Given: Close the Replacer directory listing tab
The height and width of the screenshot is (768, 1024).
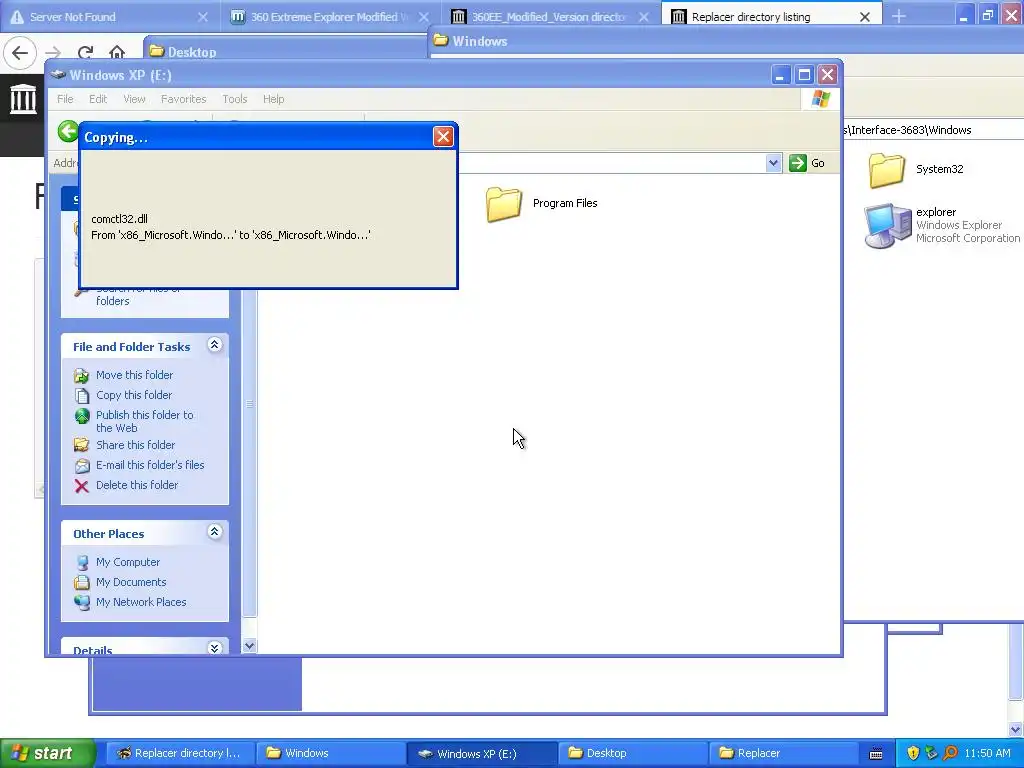Looking at the screenshot, I should [865, 17].
